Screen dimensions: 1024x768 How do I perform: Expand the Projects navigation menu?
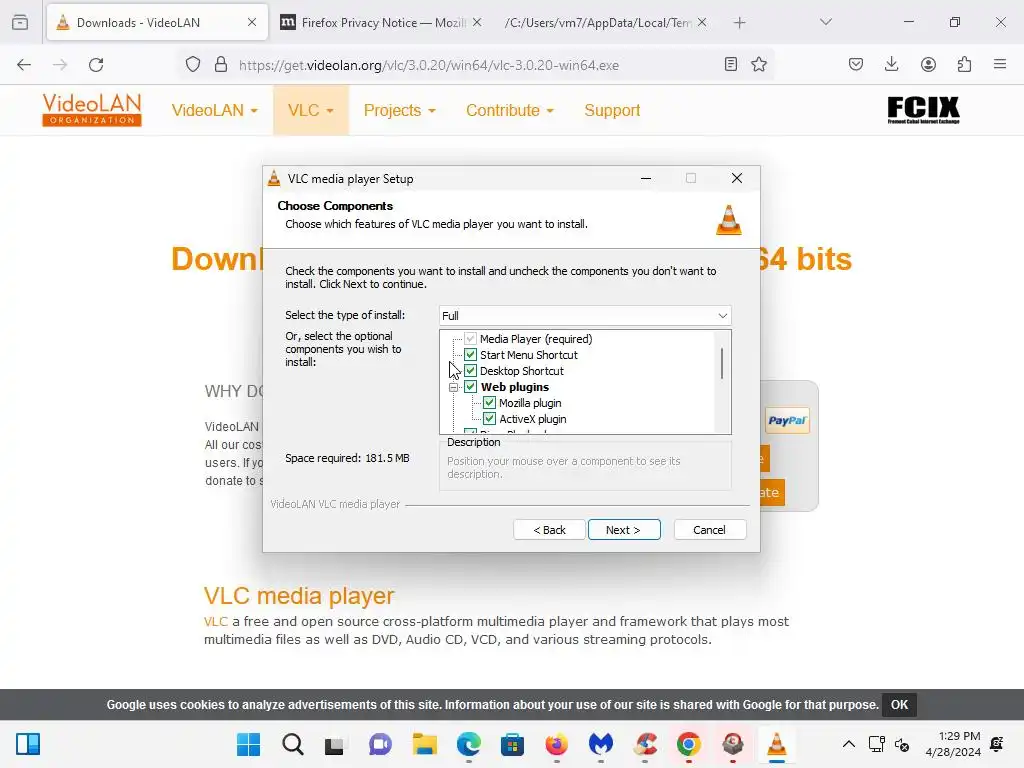point(399,110)
